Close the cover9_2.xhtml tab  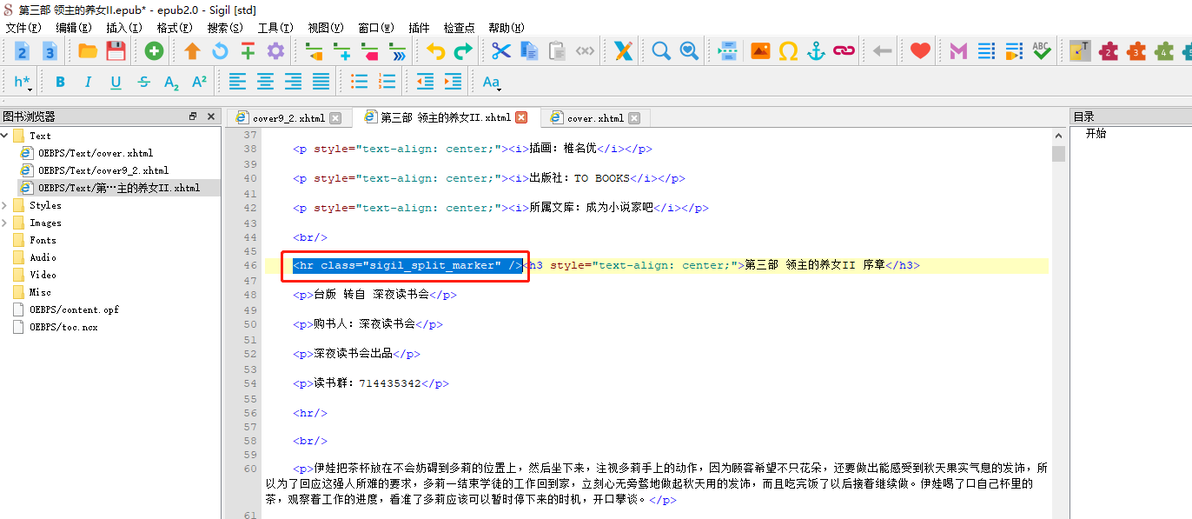coord(335,119)
